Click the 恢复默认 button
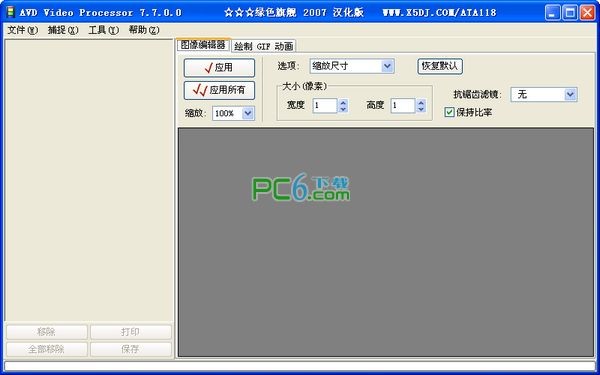600x375 pixels. click(440, 66)
